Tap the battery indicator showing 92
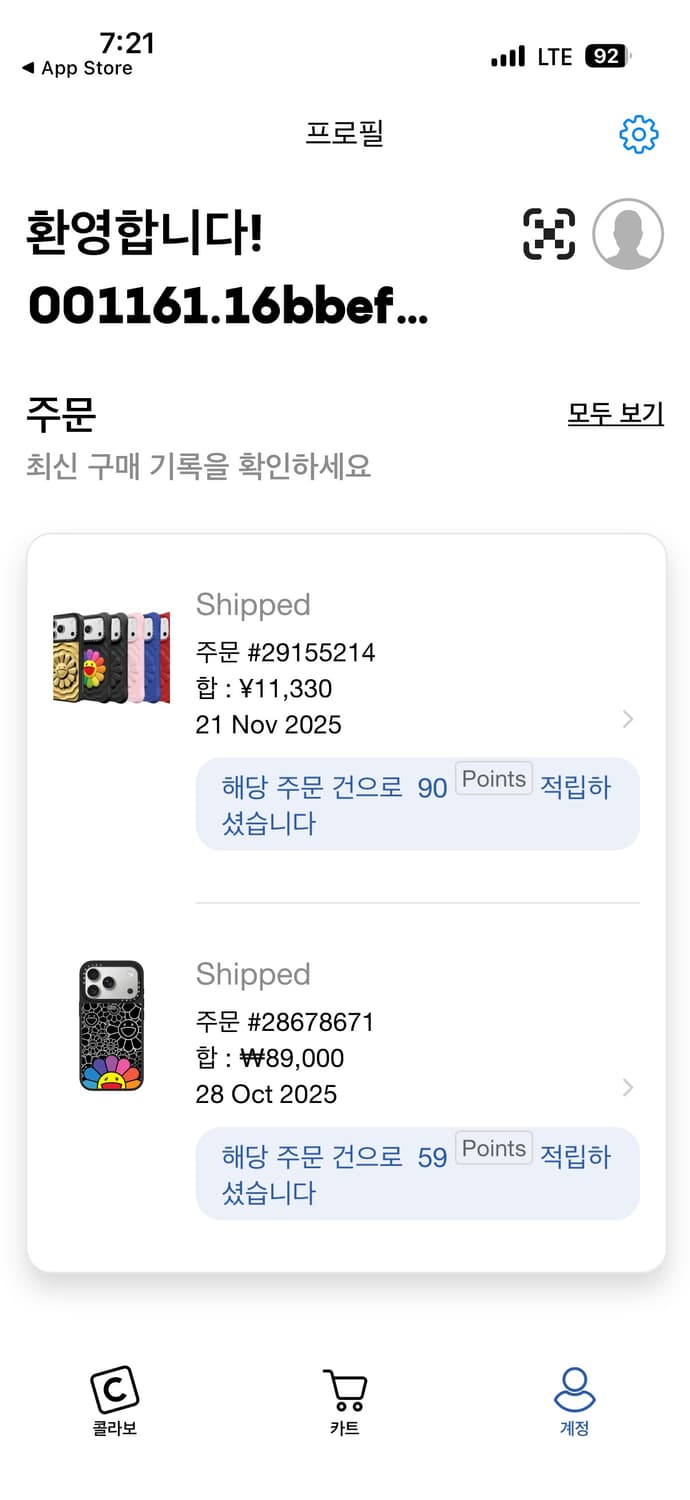690x1500 pixels. (x=609, y=56)
